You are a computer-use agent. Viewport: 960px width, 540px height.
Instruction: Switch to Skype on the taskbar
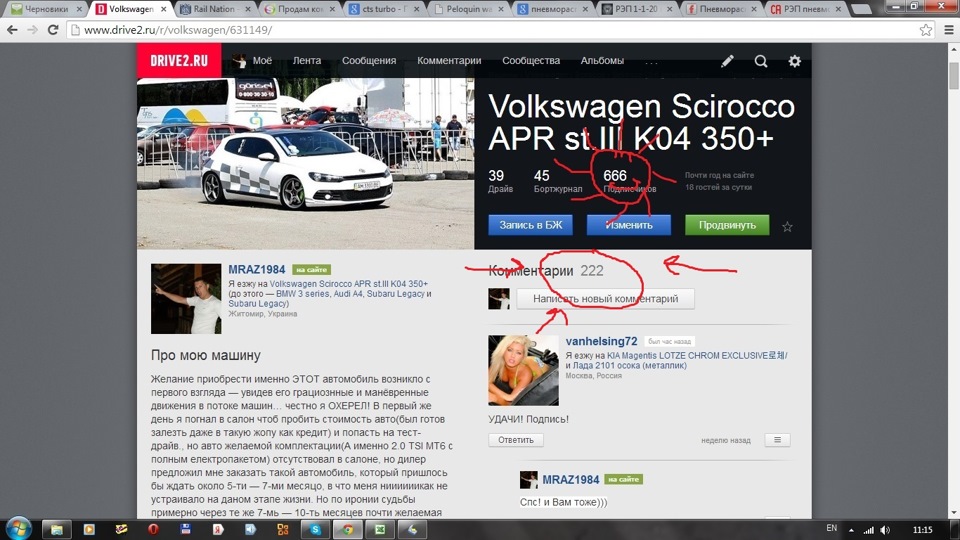[x=315, y=530]
